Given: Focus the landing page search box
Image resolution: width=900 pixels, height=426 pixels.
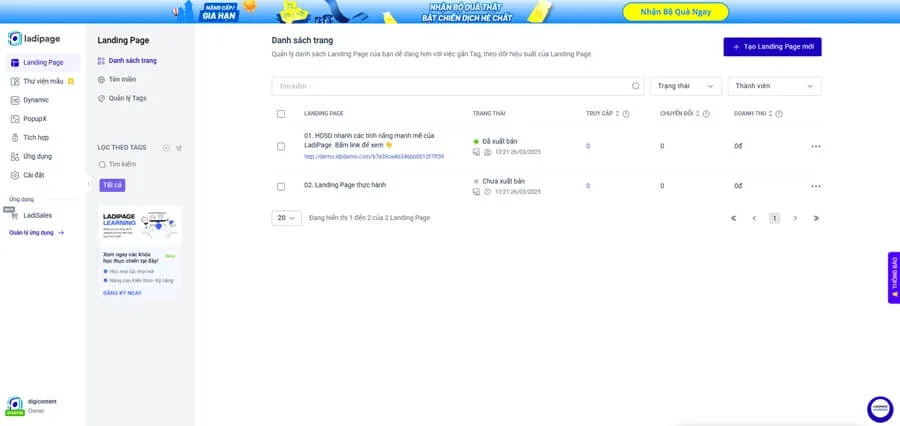Looking at the screenshot, I should coord(457,86).
